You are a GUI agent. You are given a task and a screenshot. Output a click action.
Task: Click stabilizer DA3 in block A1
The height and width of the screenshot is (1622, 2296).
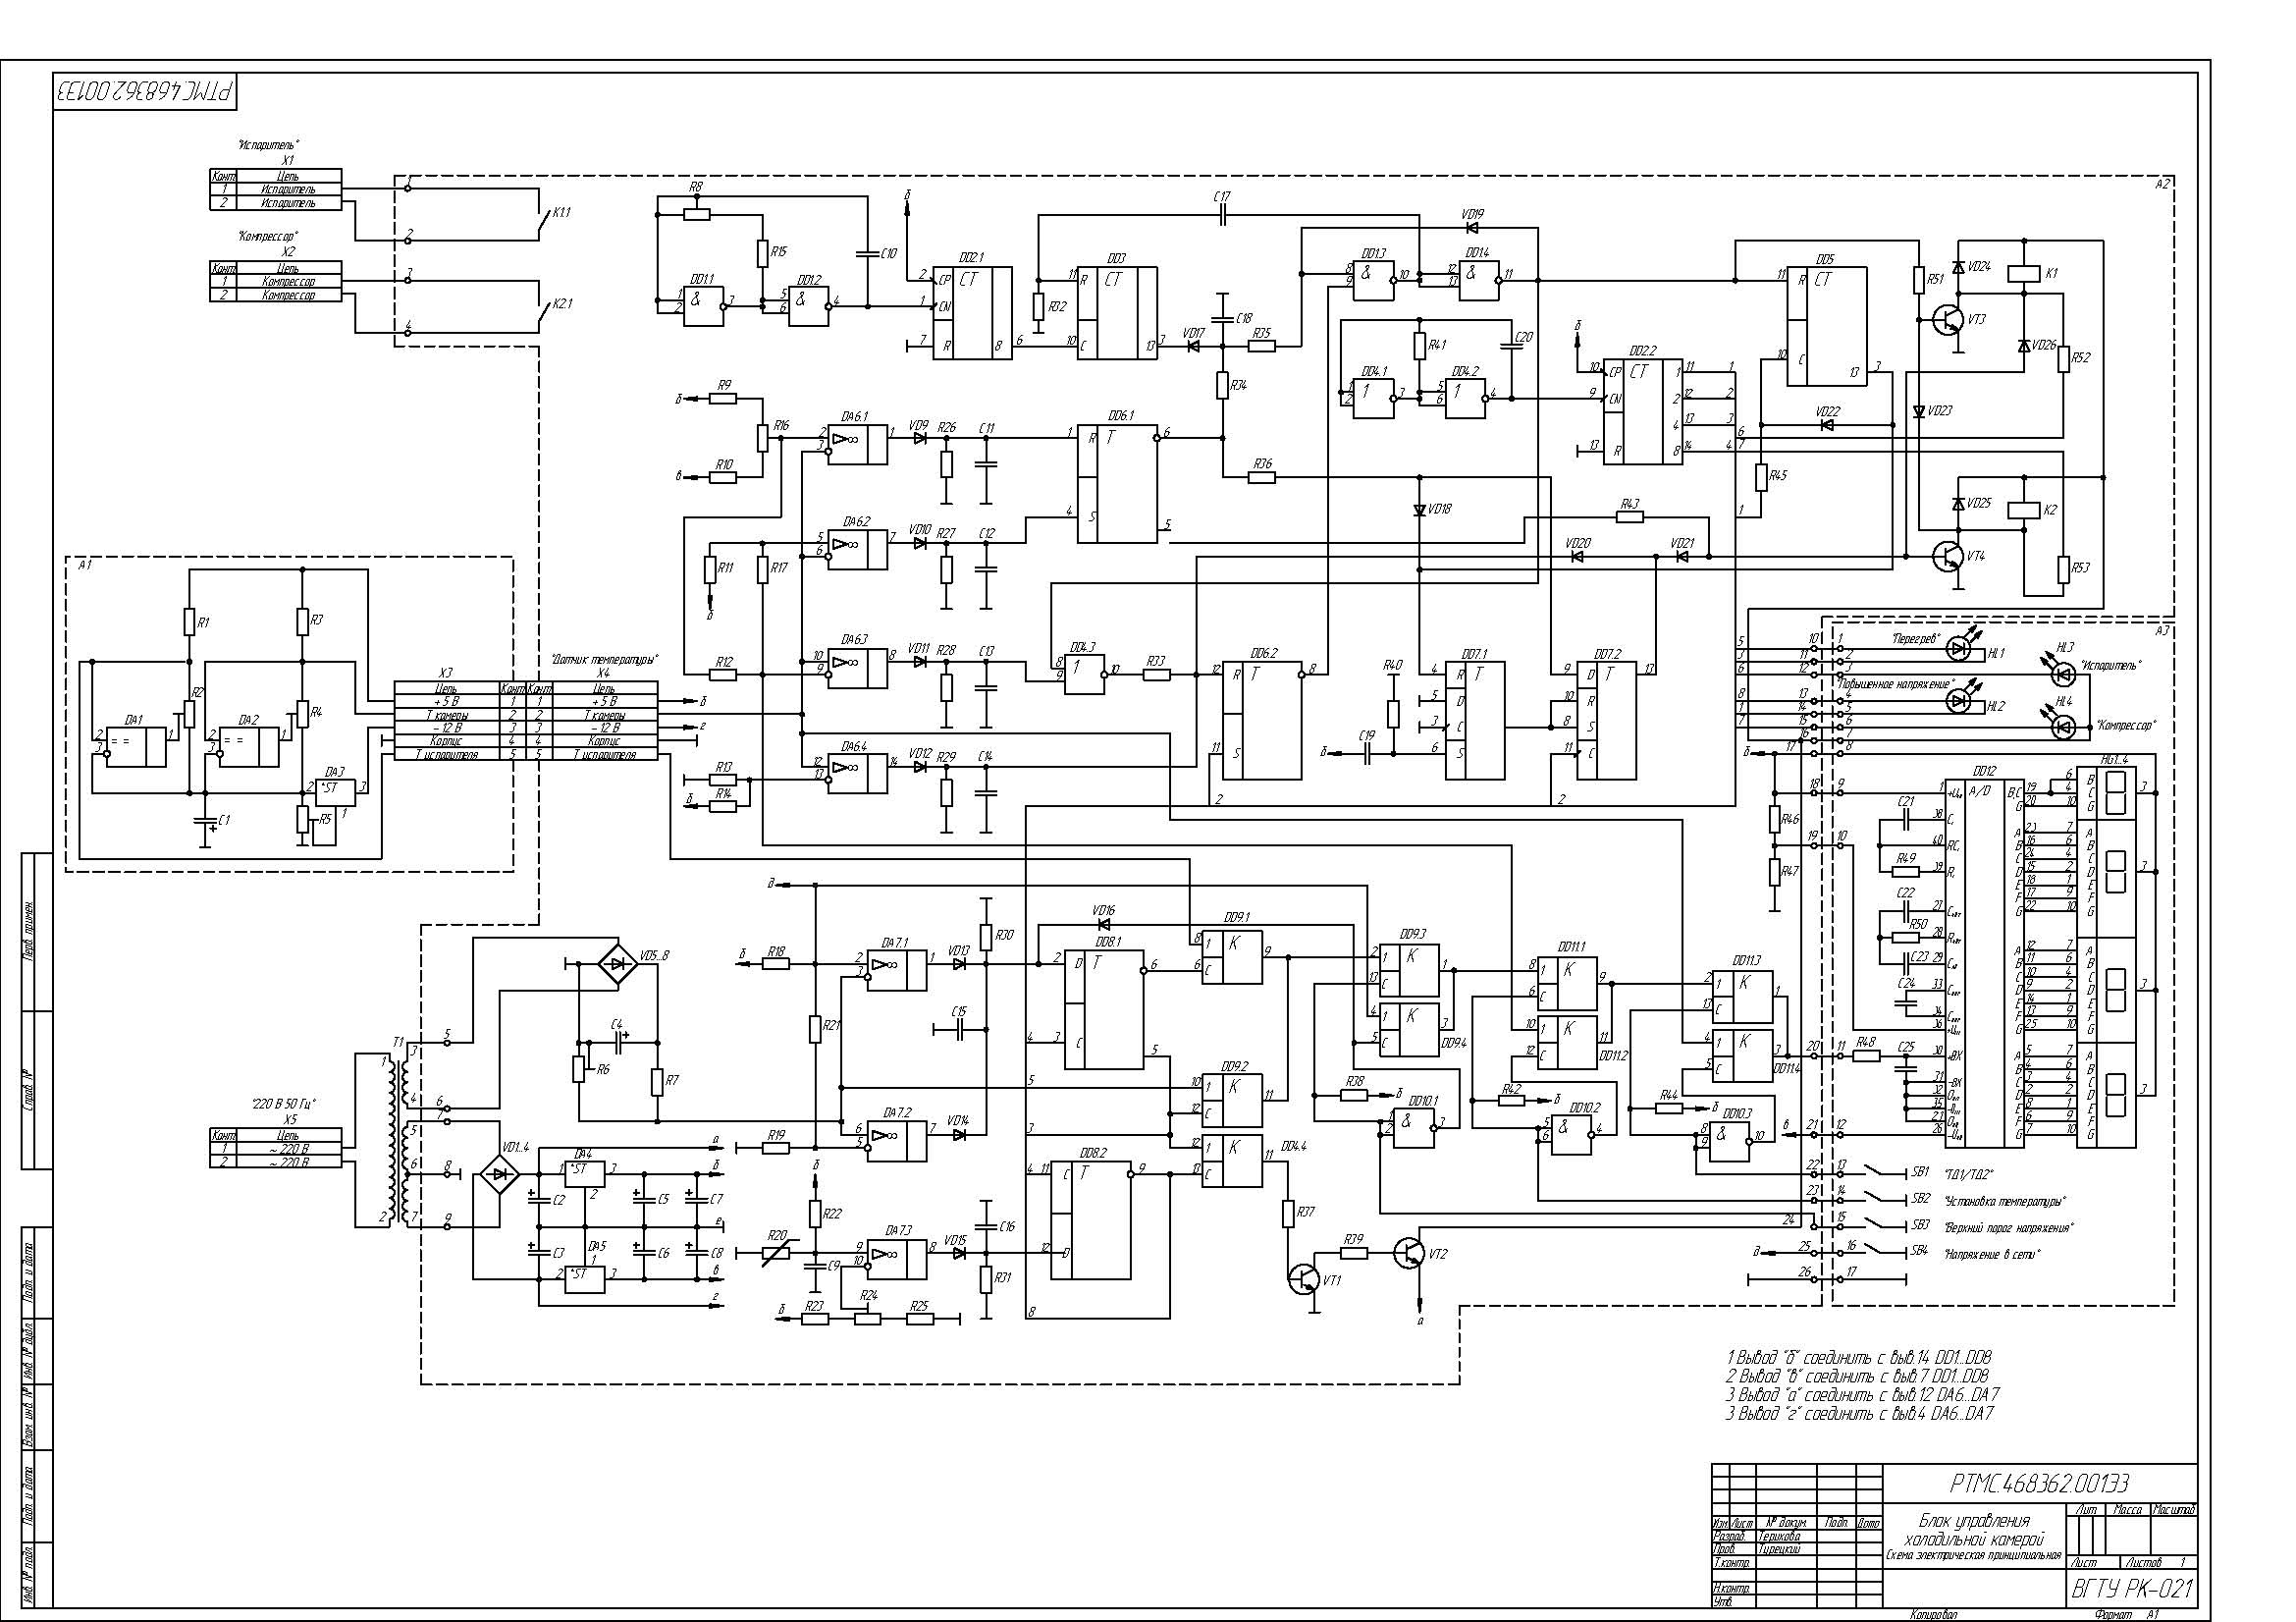point(336,791)
